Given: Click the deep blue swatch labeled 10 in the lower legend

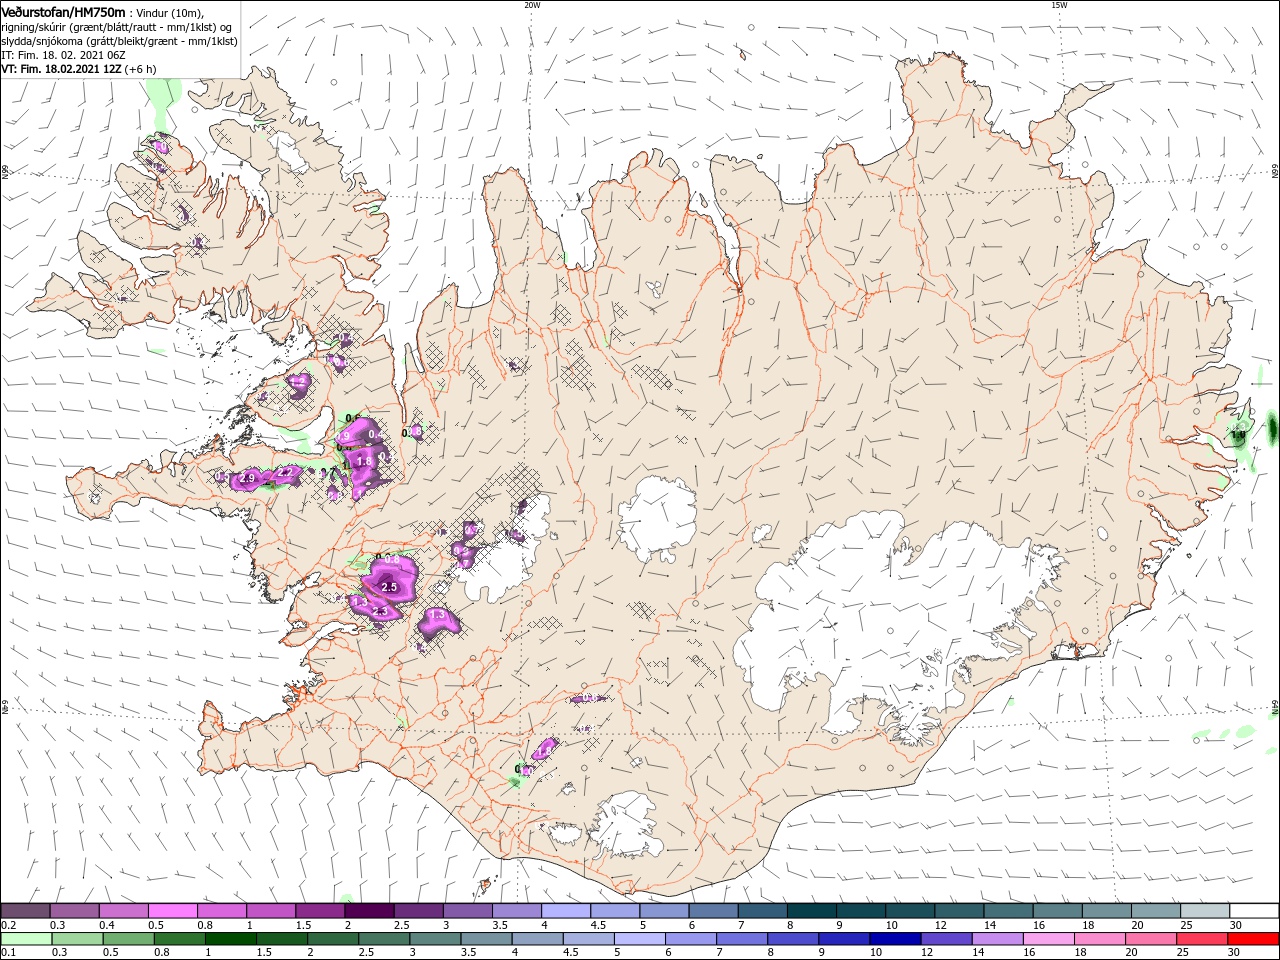Looking at the screenshot, I should coord(894,939).
